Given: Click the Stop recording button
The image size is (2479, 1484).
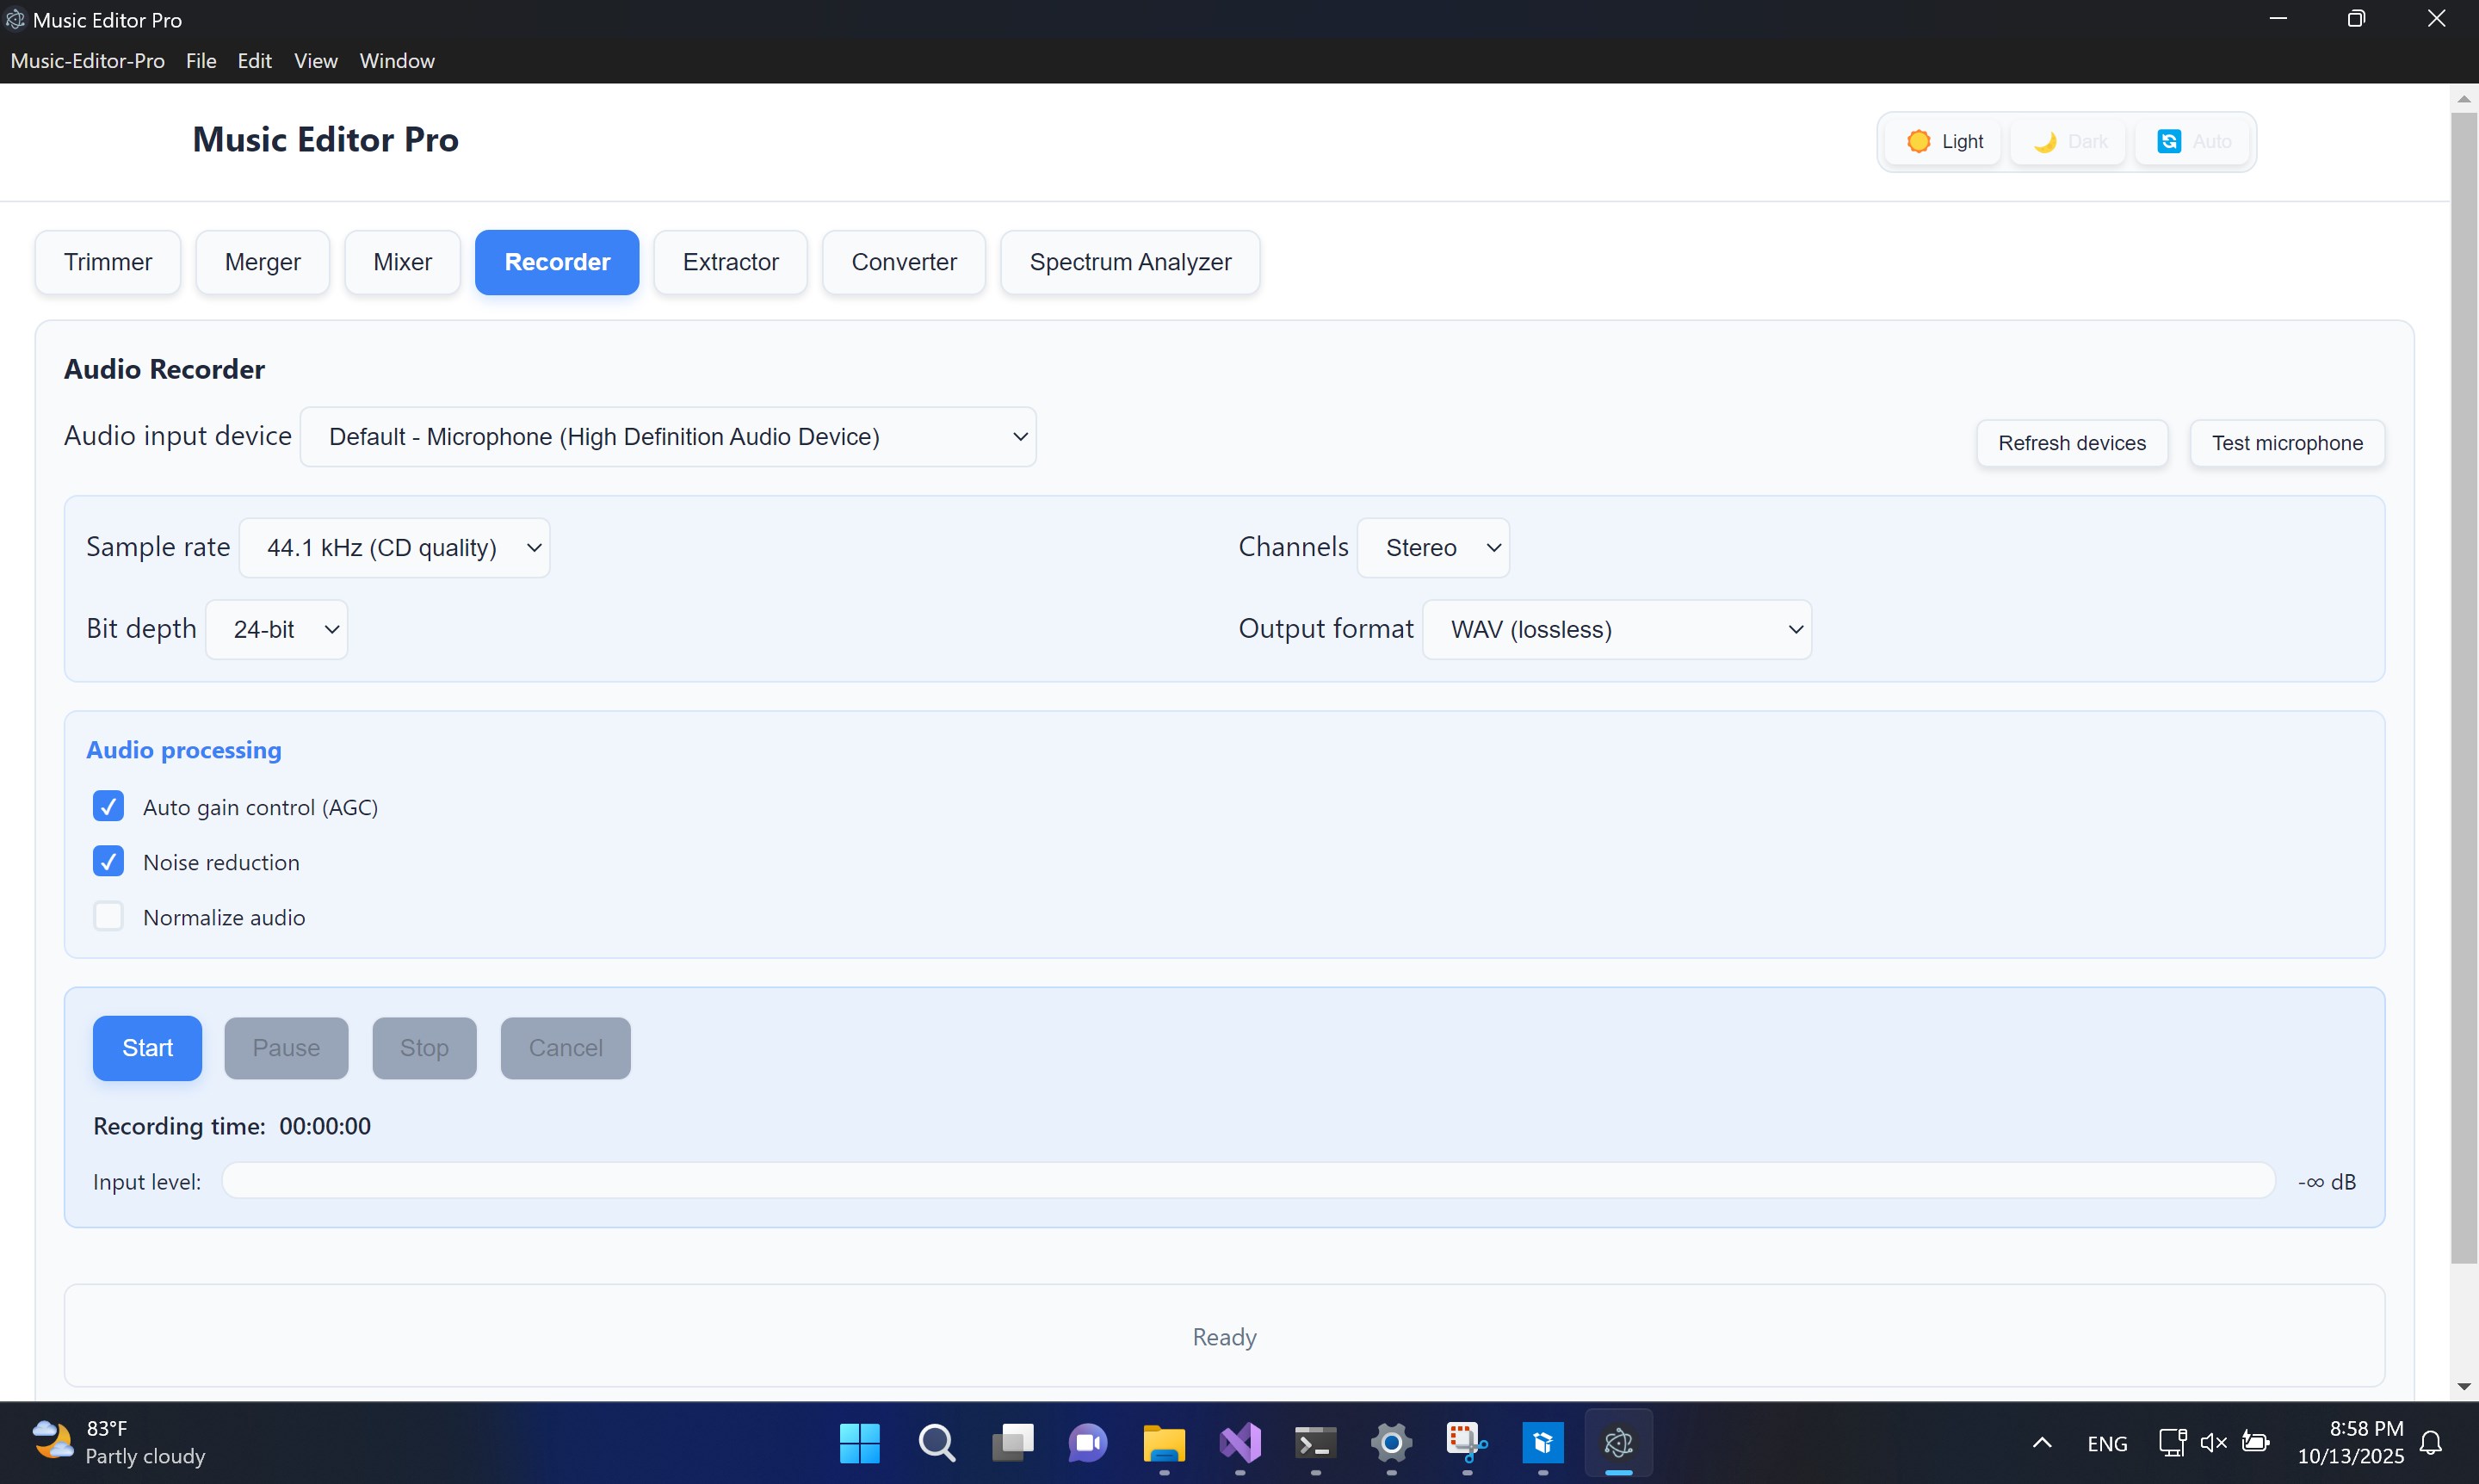Looking at the screenshot, I should pos(424,1048).
